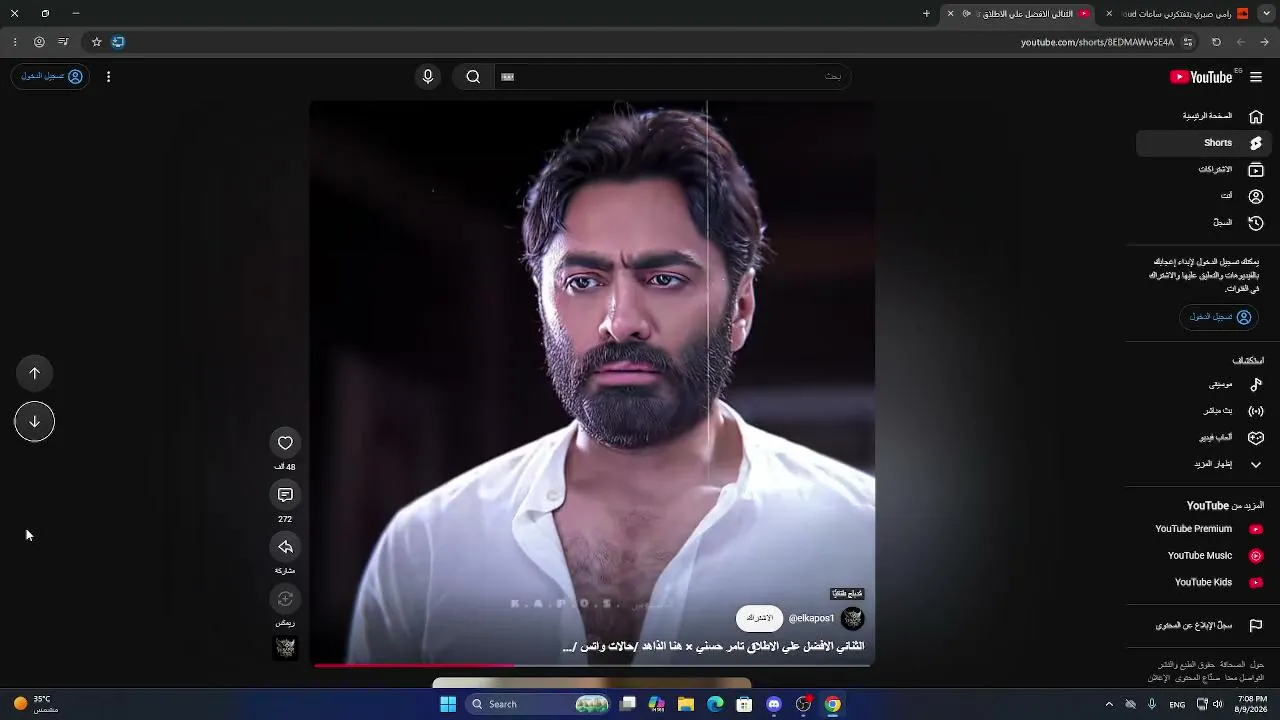Viewport: 1280px width, 720px height.
Task: Open Microsoft Store from taskbar
Action: (x=744, y=704)
